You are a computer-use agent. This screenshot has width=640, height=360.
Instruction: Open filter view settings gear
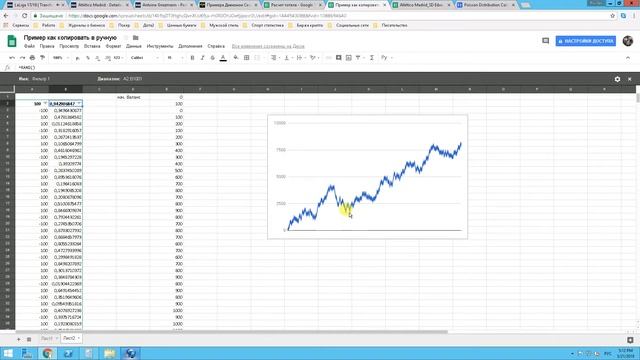(x=617, y=79)
